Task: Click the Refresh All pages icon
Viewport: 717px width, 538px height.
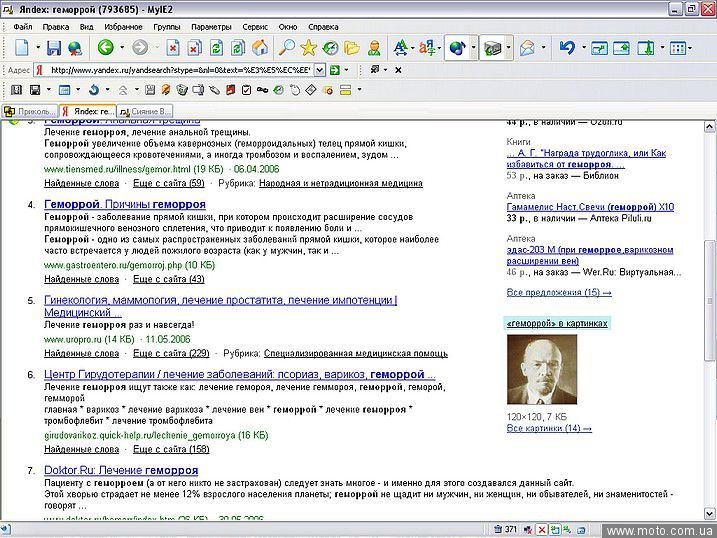Action: (x=238, y=48)
